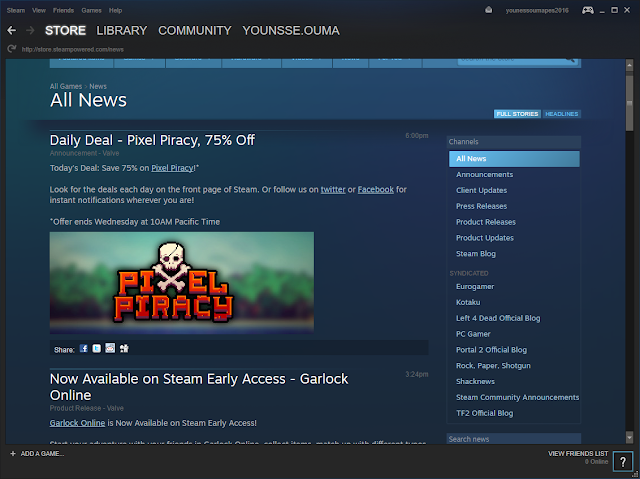Open the Help menu

(x=115, y=11)
